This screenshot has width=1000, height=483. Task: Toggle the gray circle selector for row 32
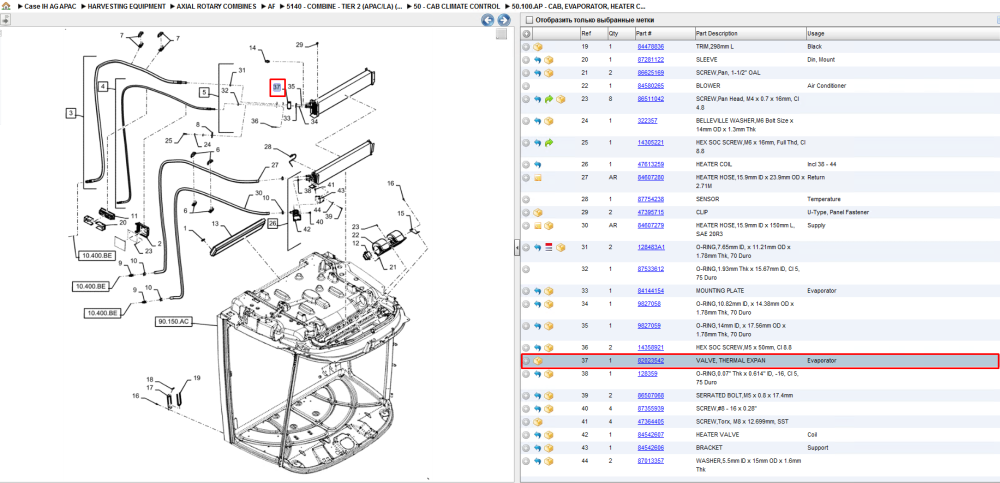[526, 269]
